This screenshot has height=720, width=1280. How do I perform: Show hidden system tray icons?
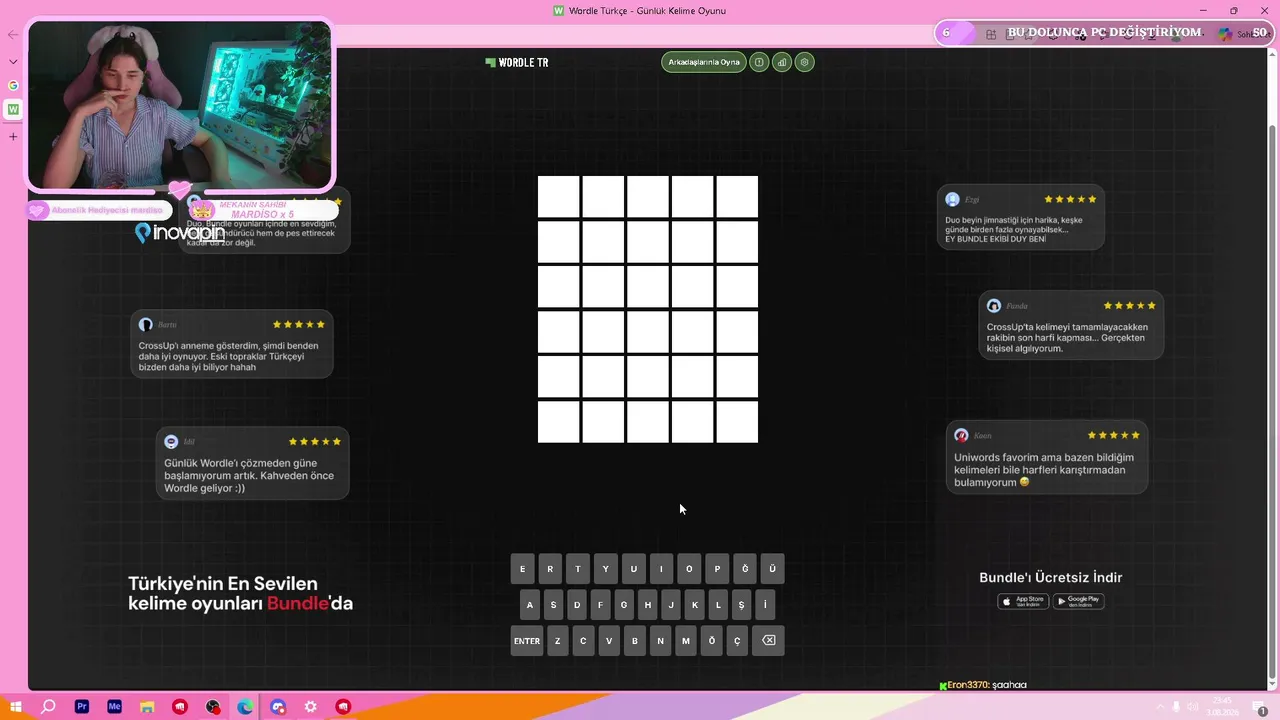click(x=1160, y=706)
